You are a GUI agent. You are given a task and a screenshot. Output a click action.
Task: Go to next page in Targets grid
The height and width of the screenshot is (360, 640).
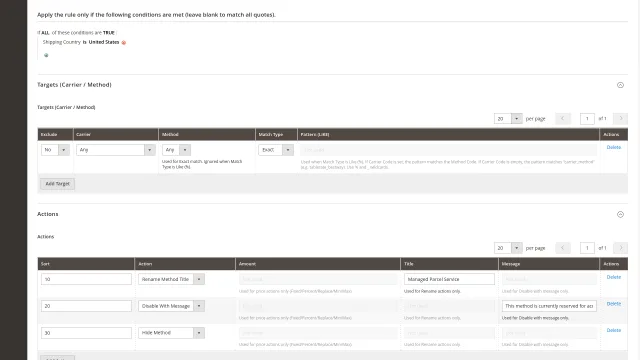pos(620,118)
